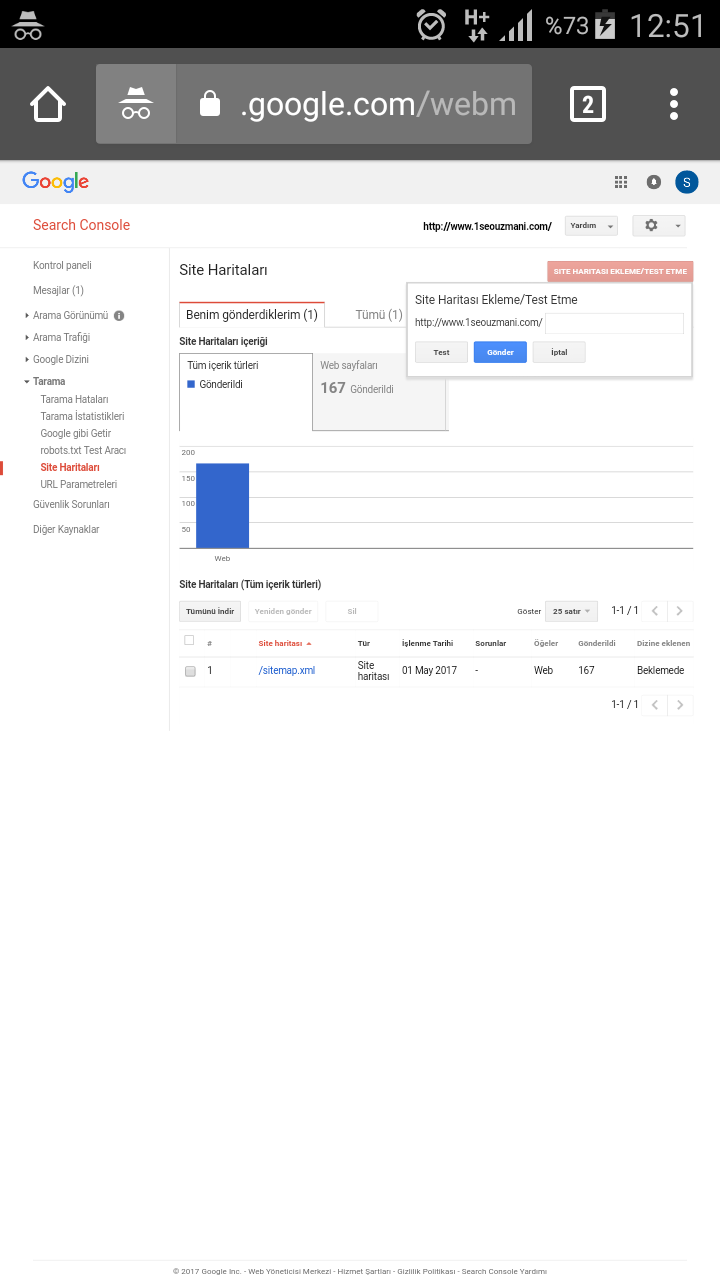Click the blue Web bar in chart
This screenshot has height=1280, width=720.
point(222,506)
